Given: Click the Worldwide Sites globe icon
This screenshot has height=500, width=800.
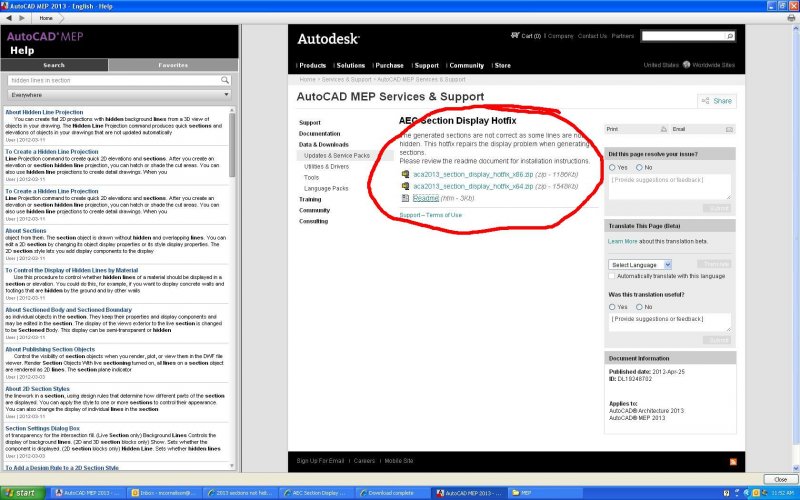Looking at the screenshot, I should 686,65.
